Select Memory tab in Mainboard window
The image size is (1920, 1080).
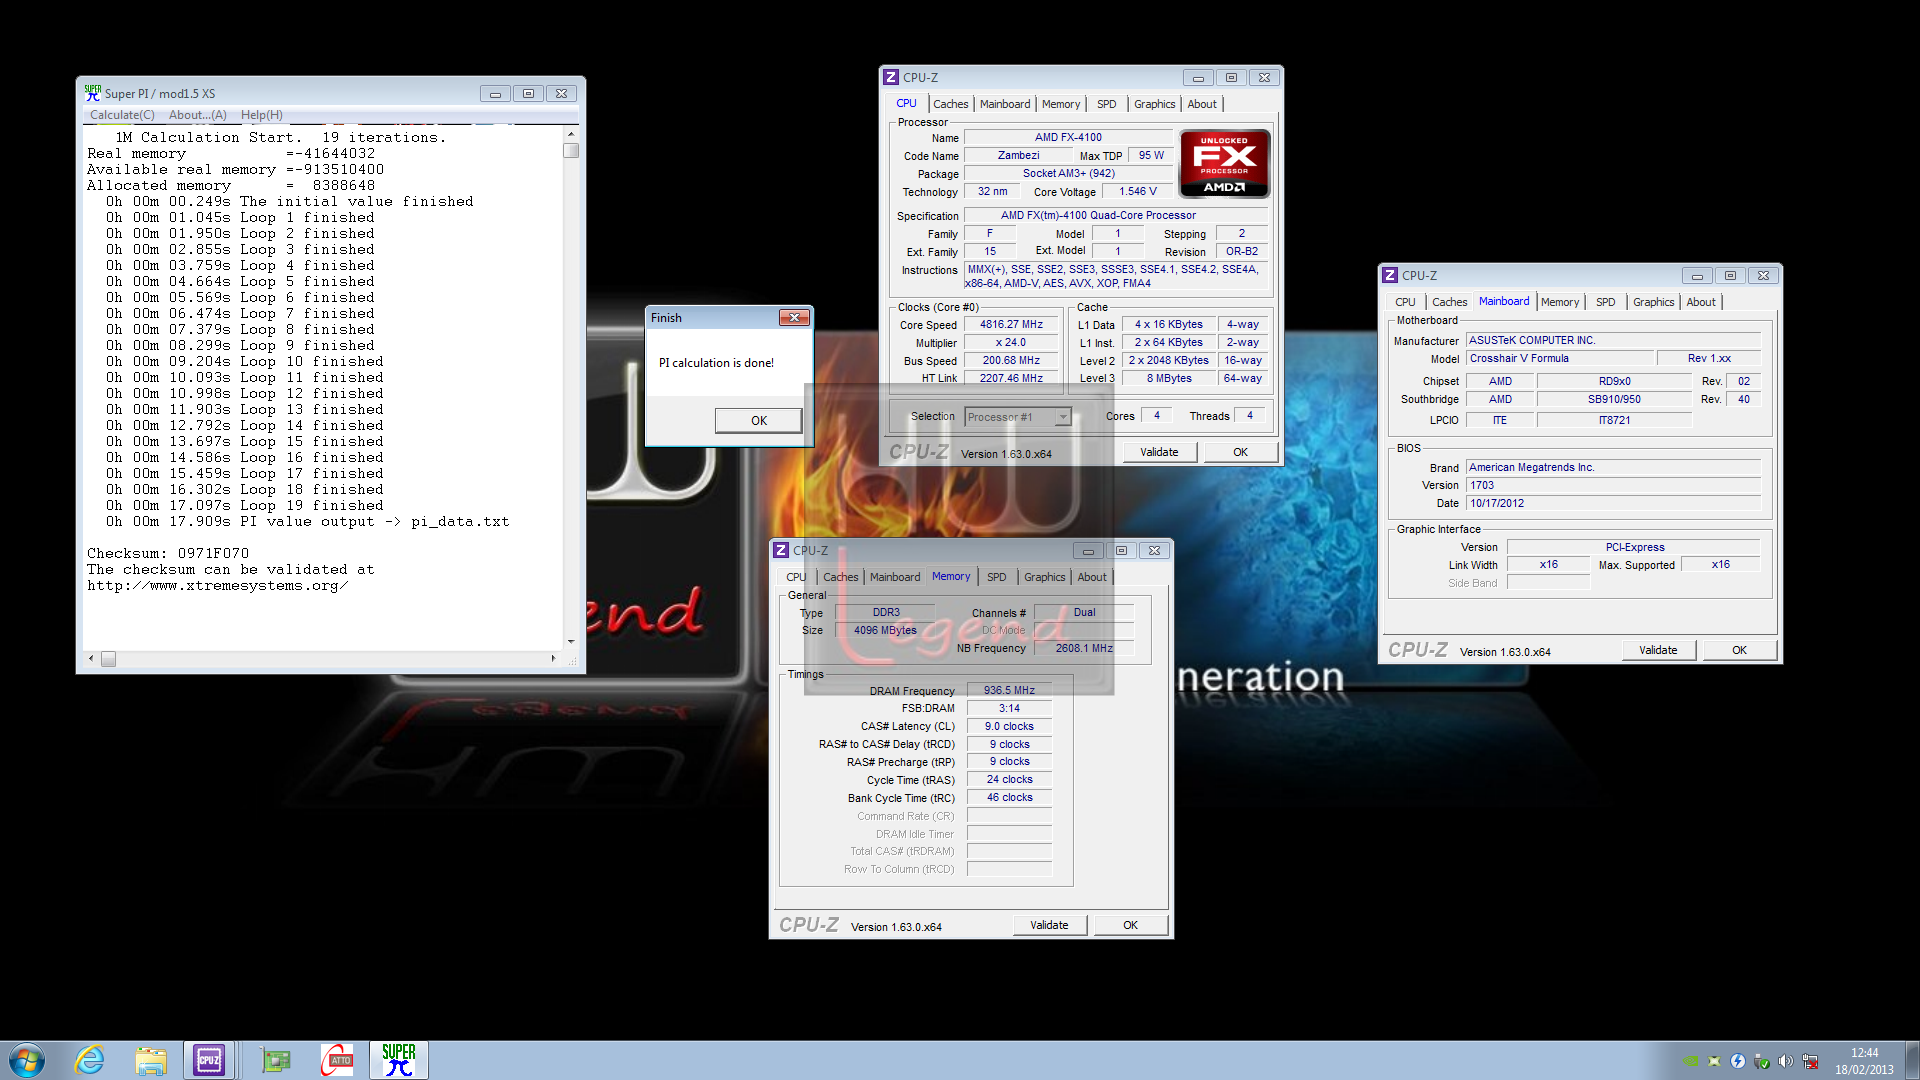(x=1560, y=302)
